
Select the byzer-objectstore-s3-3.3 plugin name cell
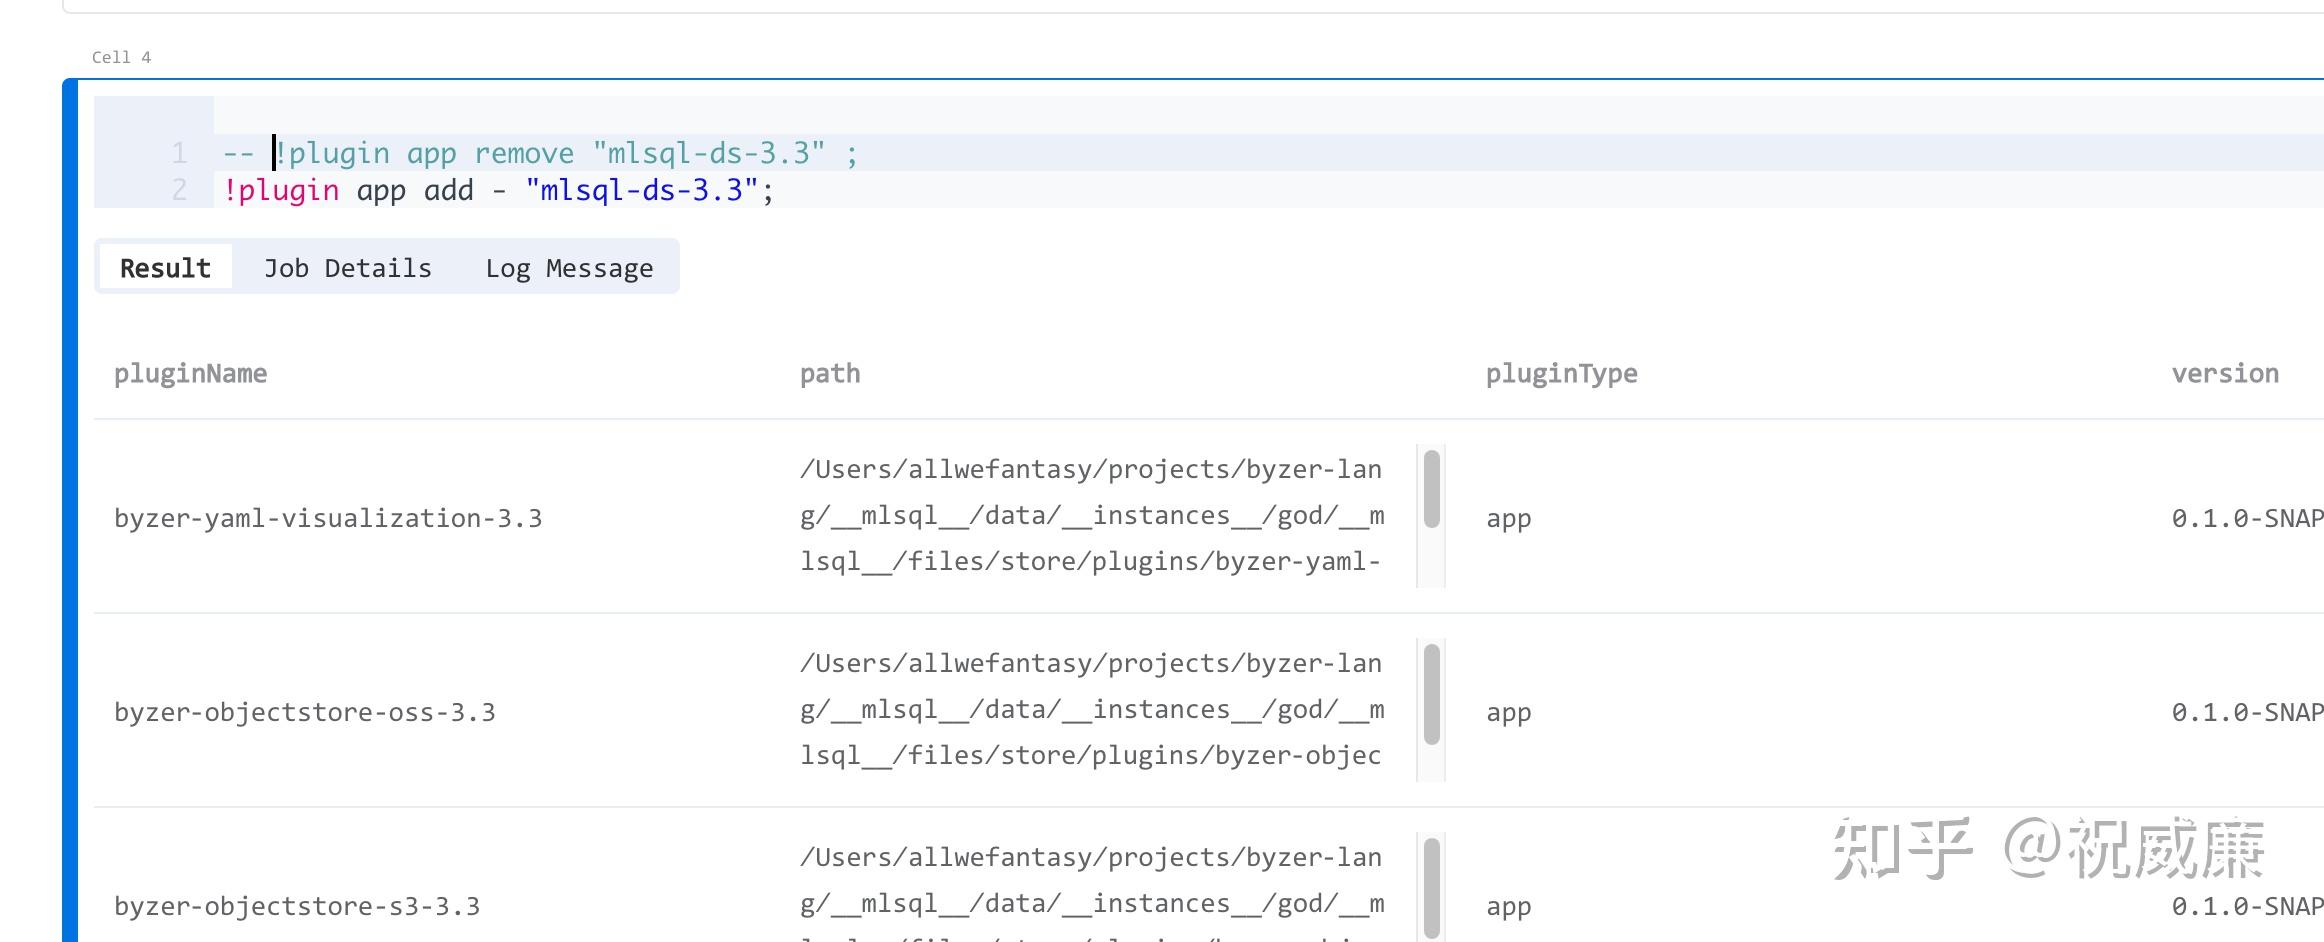tap(297, 906)
